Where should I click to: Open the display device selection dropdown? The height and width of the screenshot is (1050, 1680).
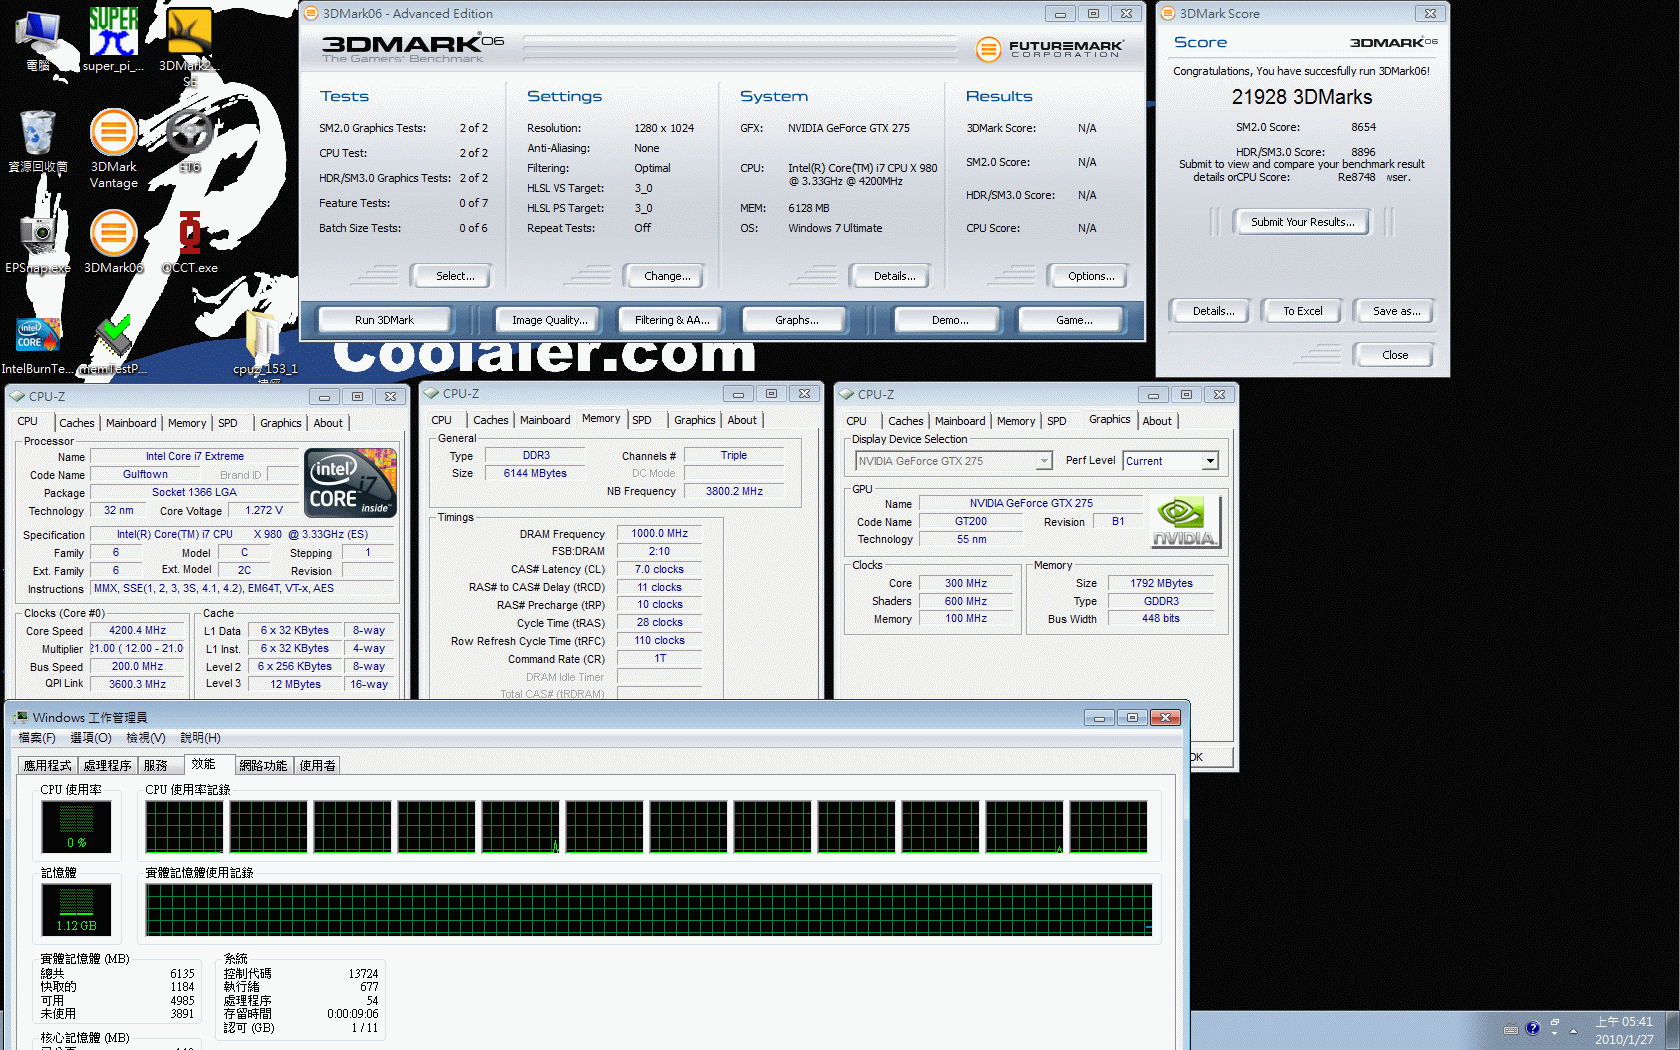[954, 461]
